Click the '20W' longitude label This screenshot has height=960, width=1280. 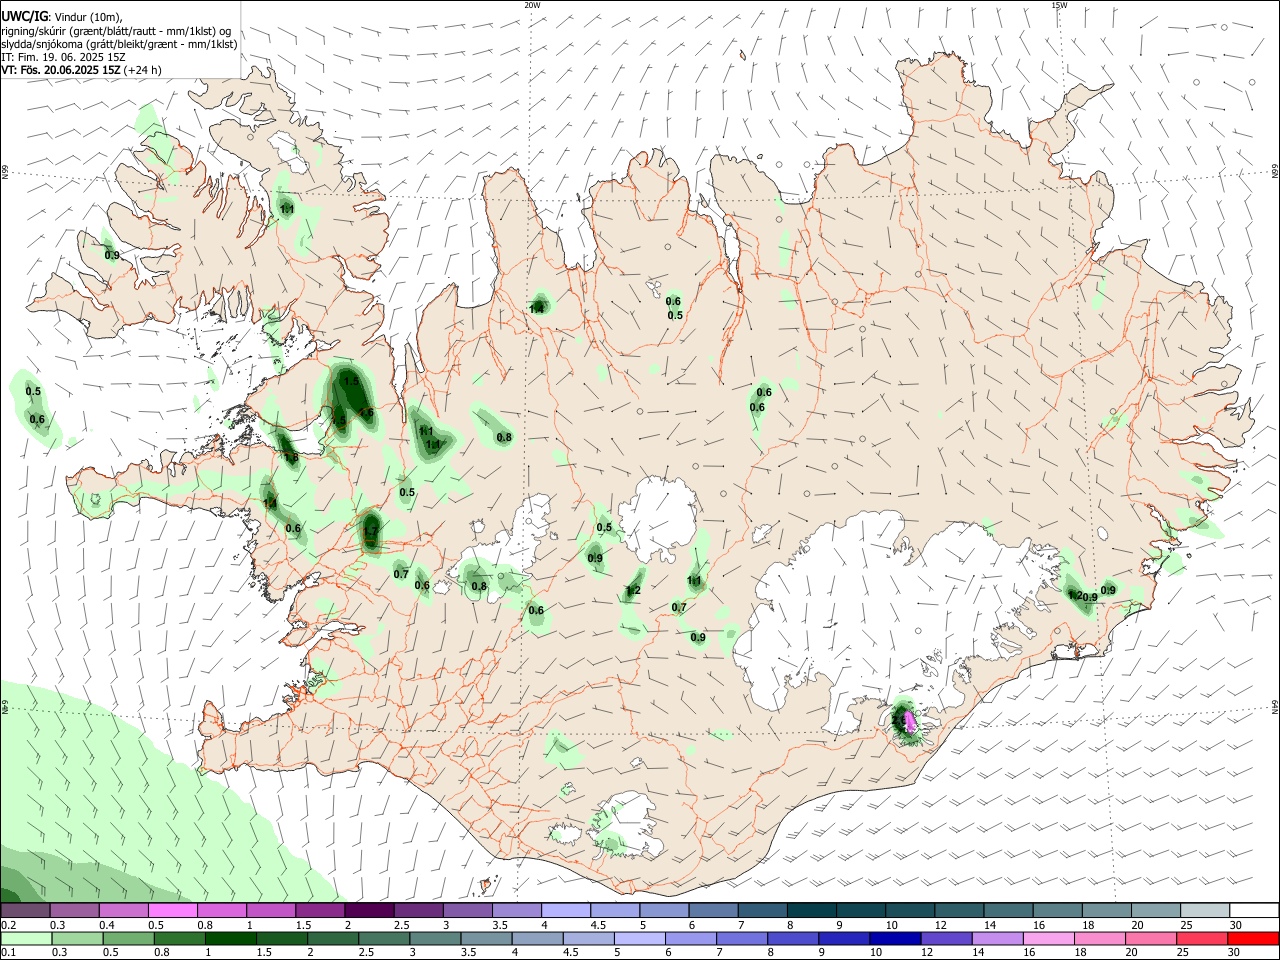[x=532, y=5]
